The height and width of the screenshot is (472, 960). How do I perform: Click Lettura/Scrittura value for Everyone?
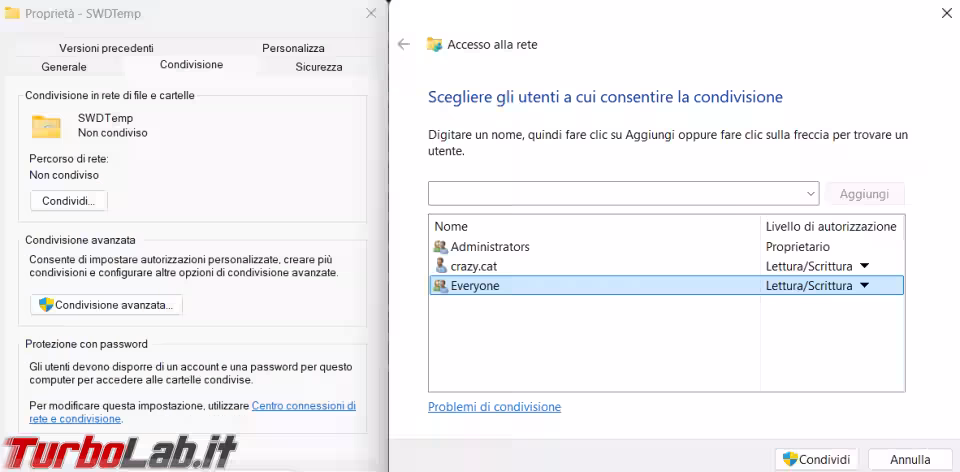(x=809, y=285)
